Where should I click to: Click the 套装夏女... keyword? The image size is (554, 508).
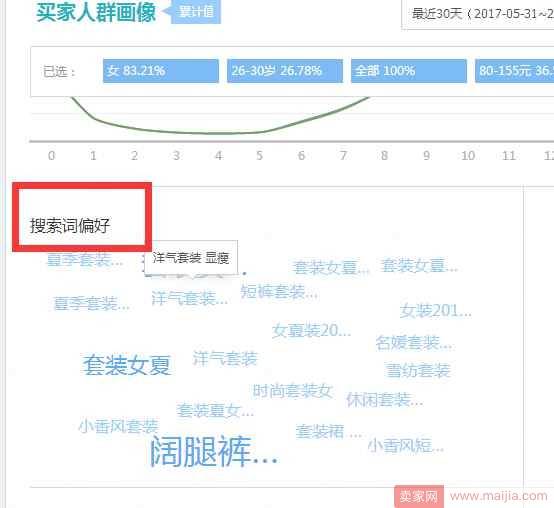[215, 410]
